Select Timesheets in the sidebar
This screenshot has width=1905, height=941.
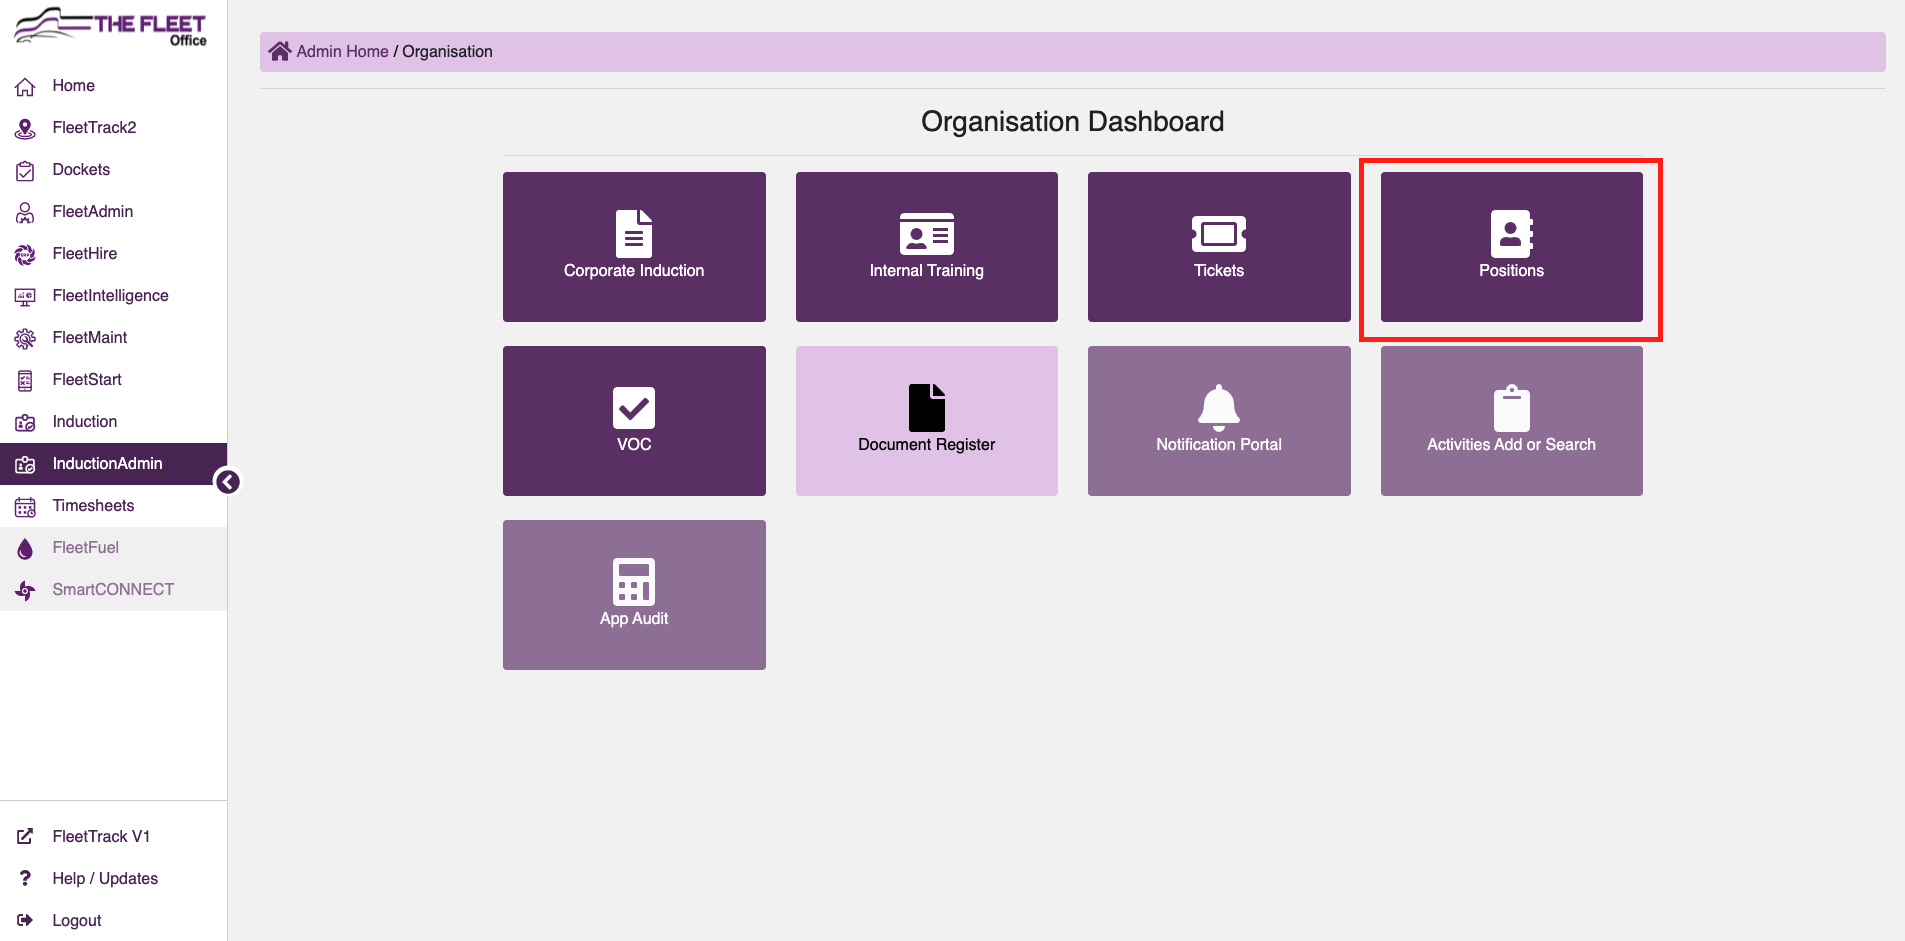[x=113, y=506]
